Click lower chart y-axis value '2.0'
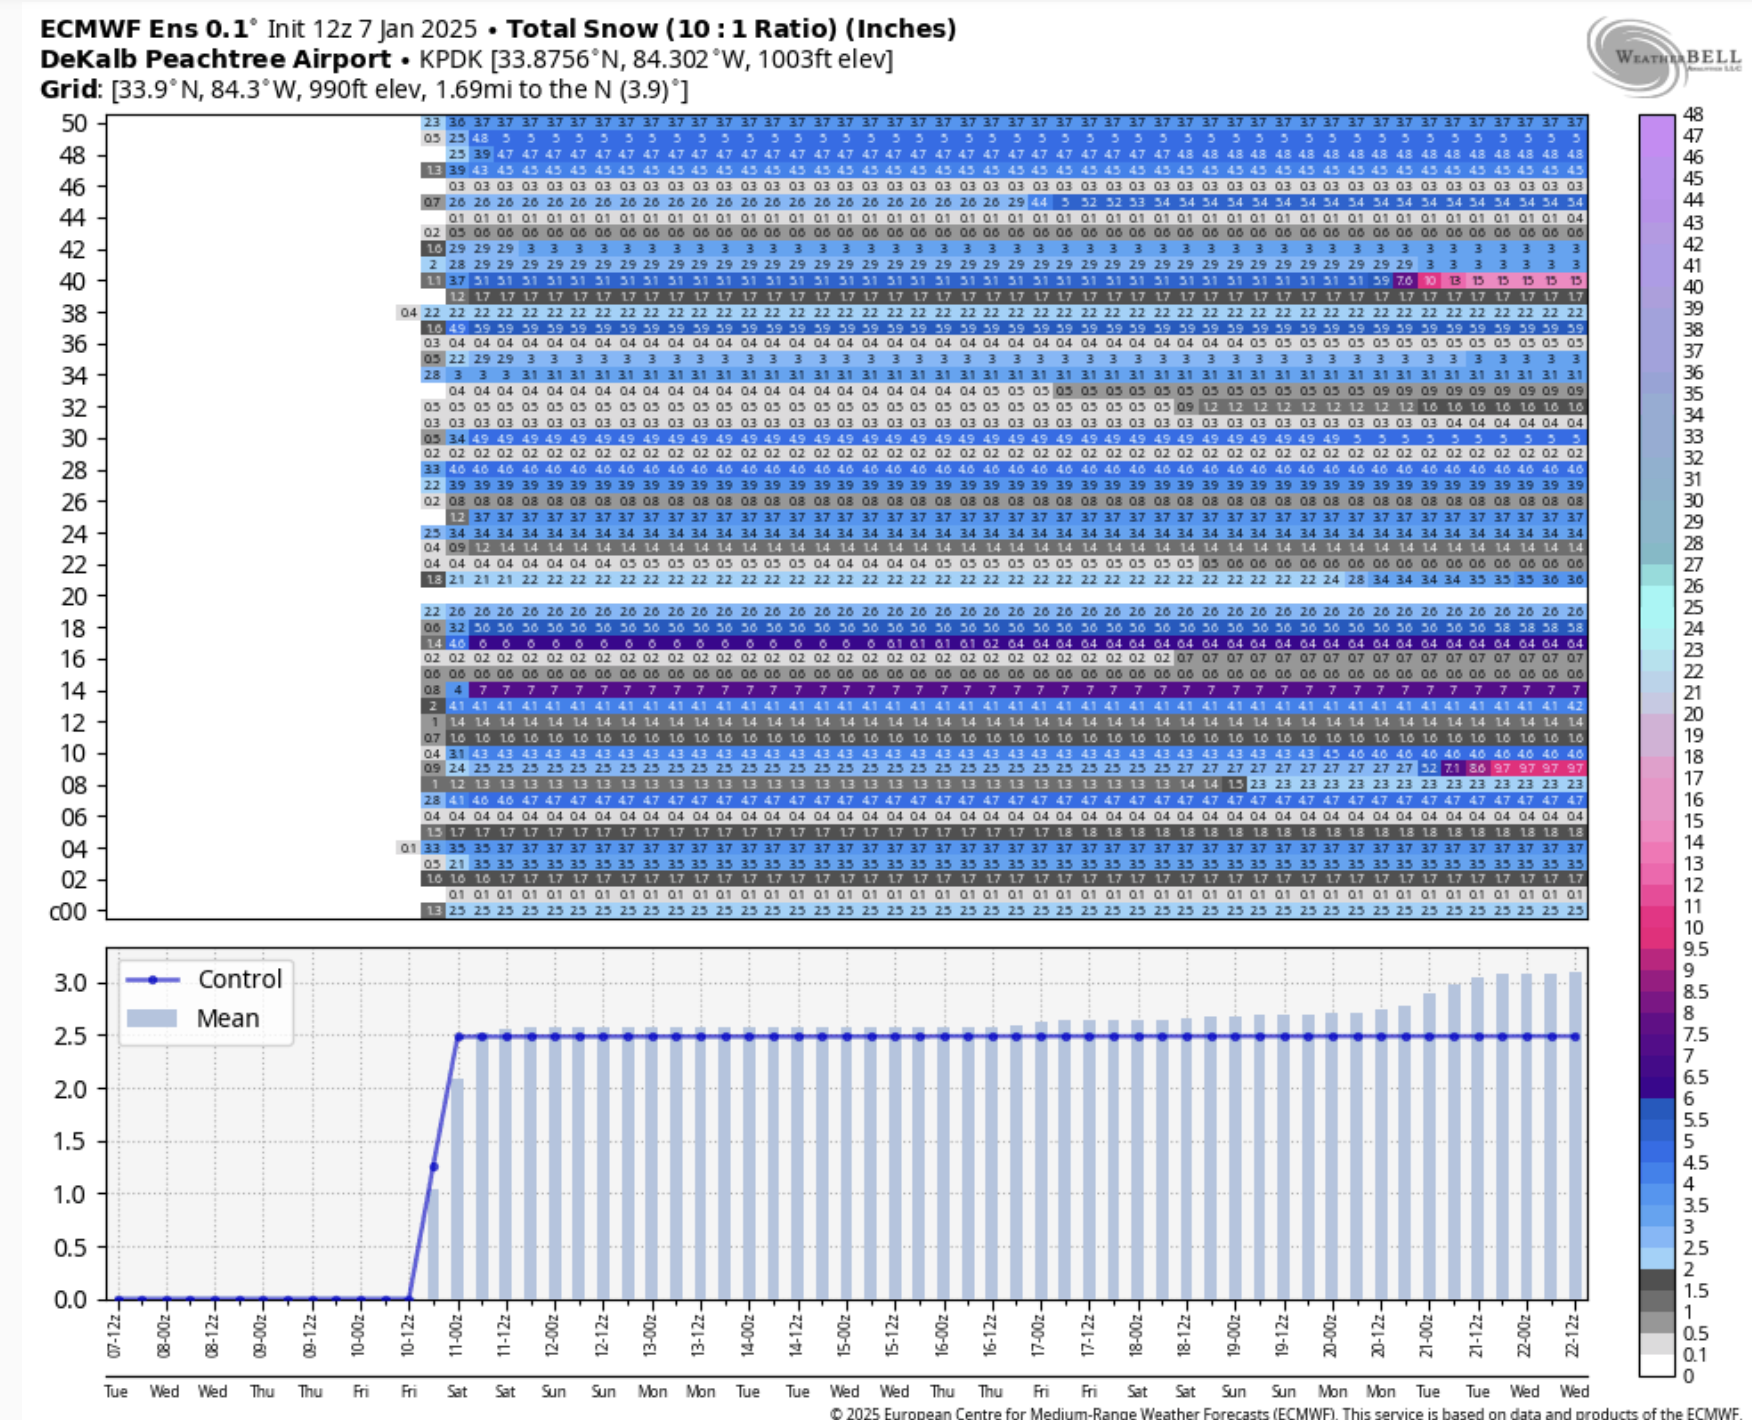 click(70, 1089)
